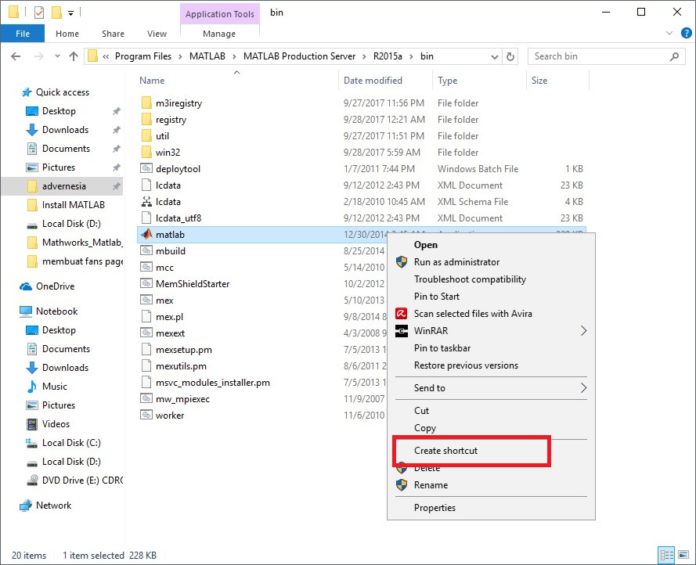This screenshot has height=565, width=696.
Task: Click the DVD Drive (E:) icon
Action: pos(32,480)
